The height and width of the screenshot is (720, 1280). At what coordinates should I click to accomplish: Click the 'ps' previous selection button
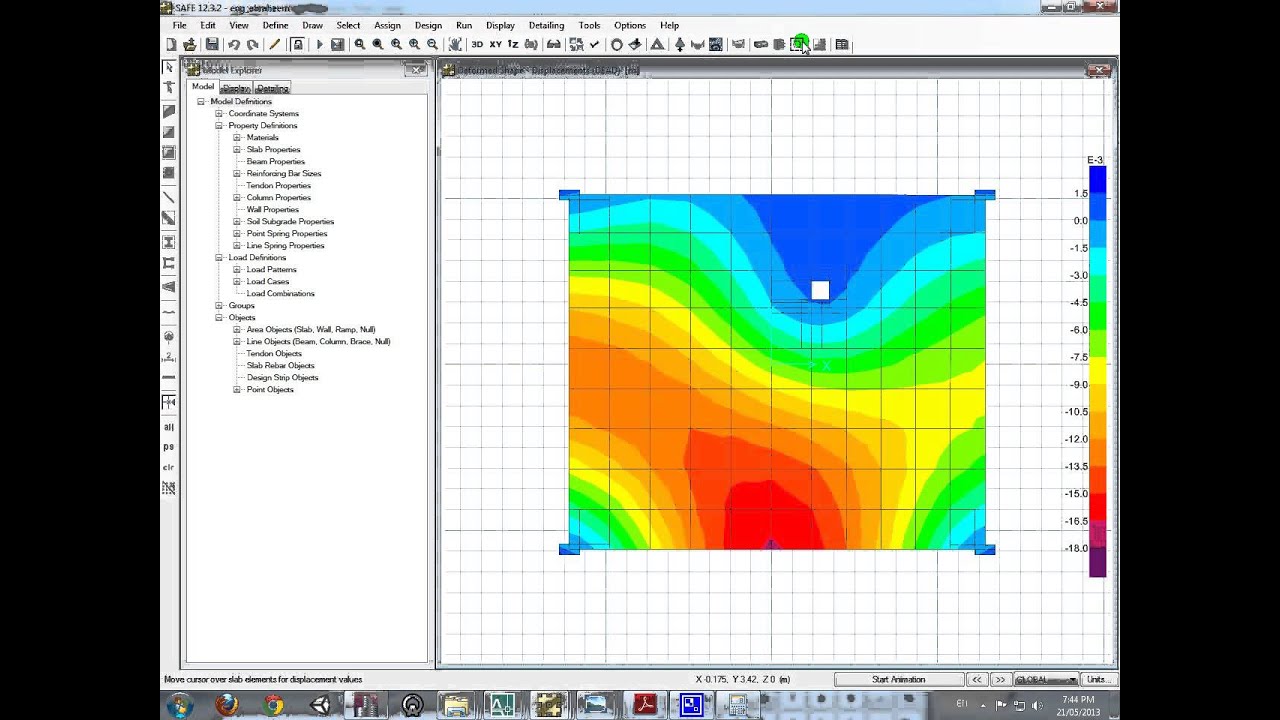tap(169, 447)
